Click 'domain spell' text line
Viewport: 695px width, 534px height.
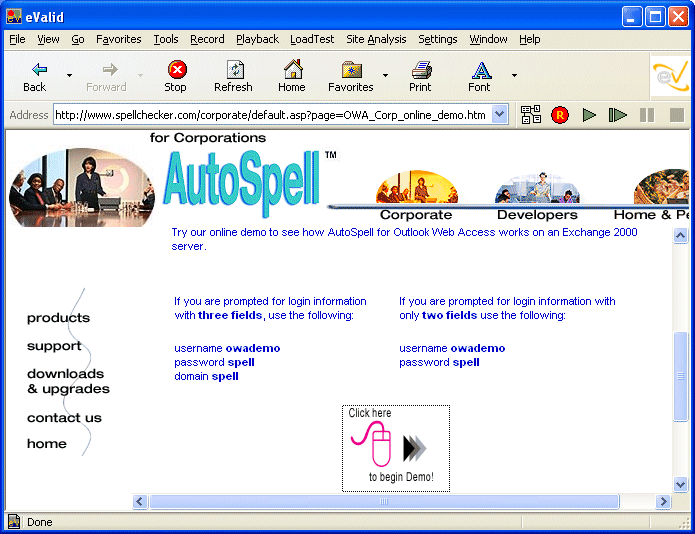pyautogui.click(x=206, y=376)
